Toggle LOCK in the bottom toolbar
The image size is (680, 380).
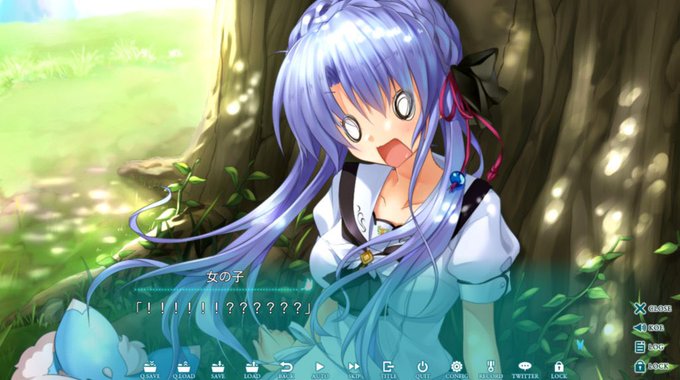559,370
